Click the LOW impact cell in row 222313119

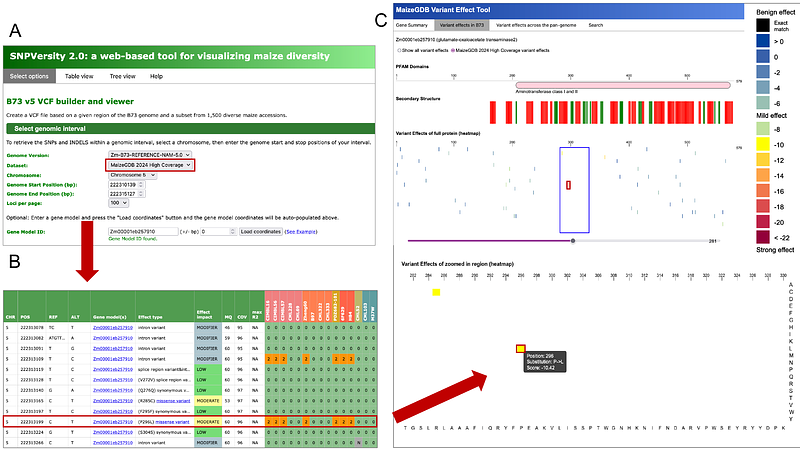click(208, 369)
